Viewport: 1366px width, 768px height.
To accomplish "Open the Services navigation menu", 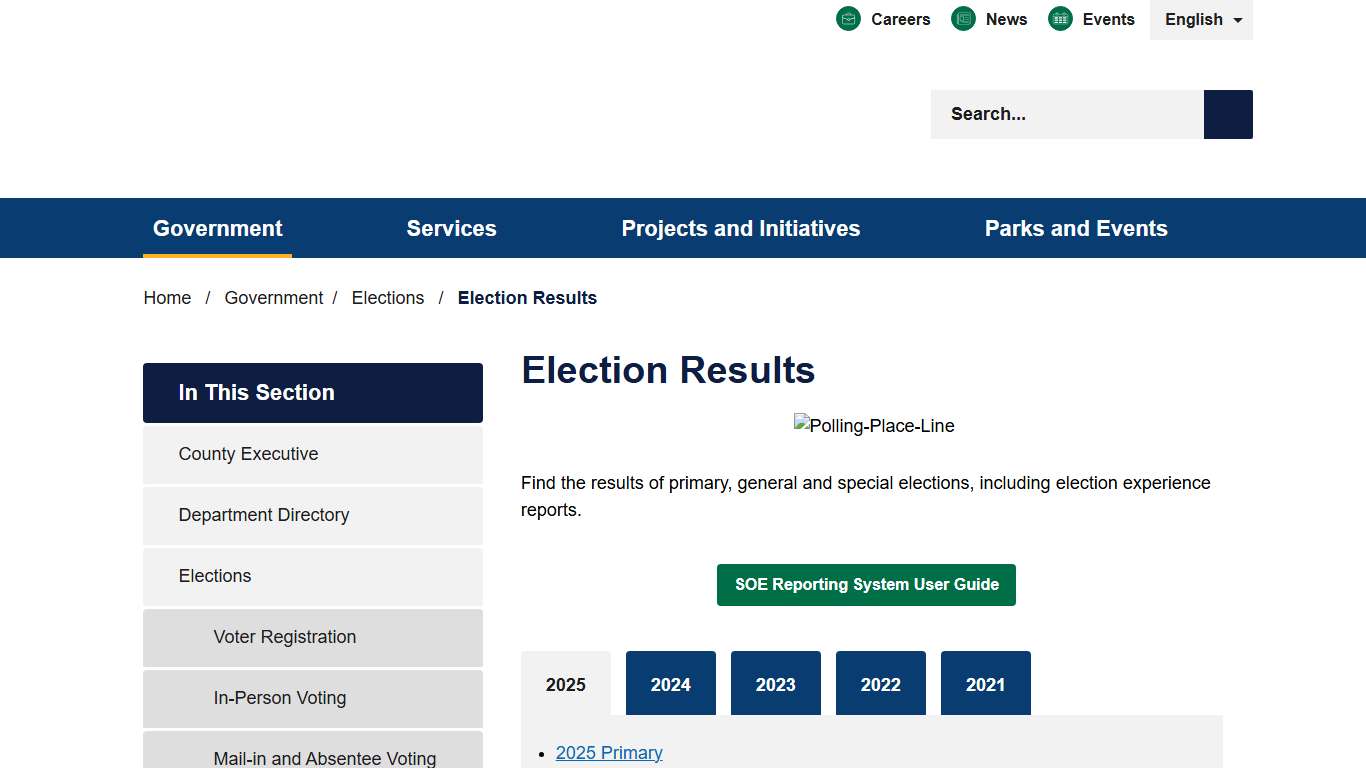I will (x=451, y=228).
